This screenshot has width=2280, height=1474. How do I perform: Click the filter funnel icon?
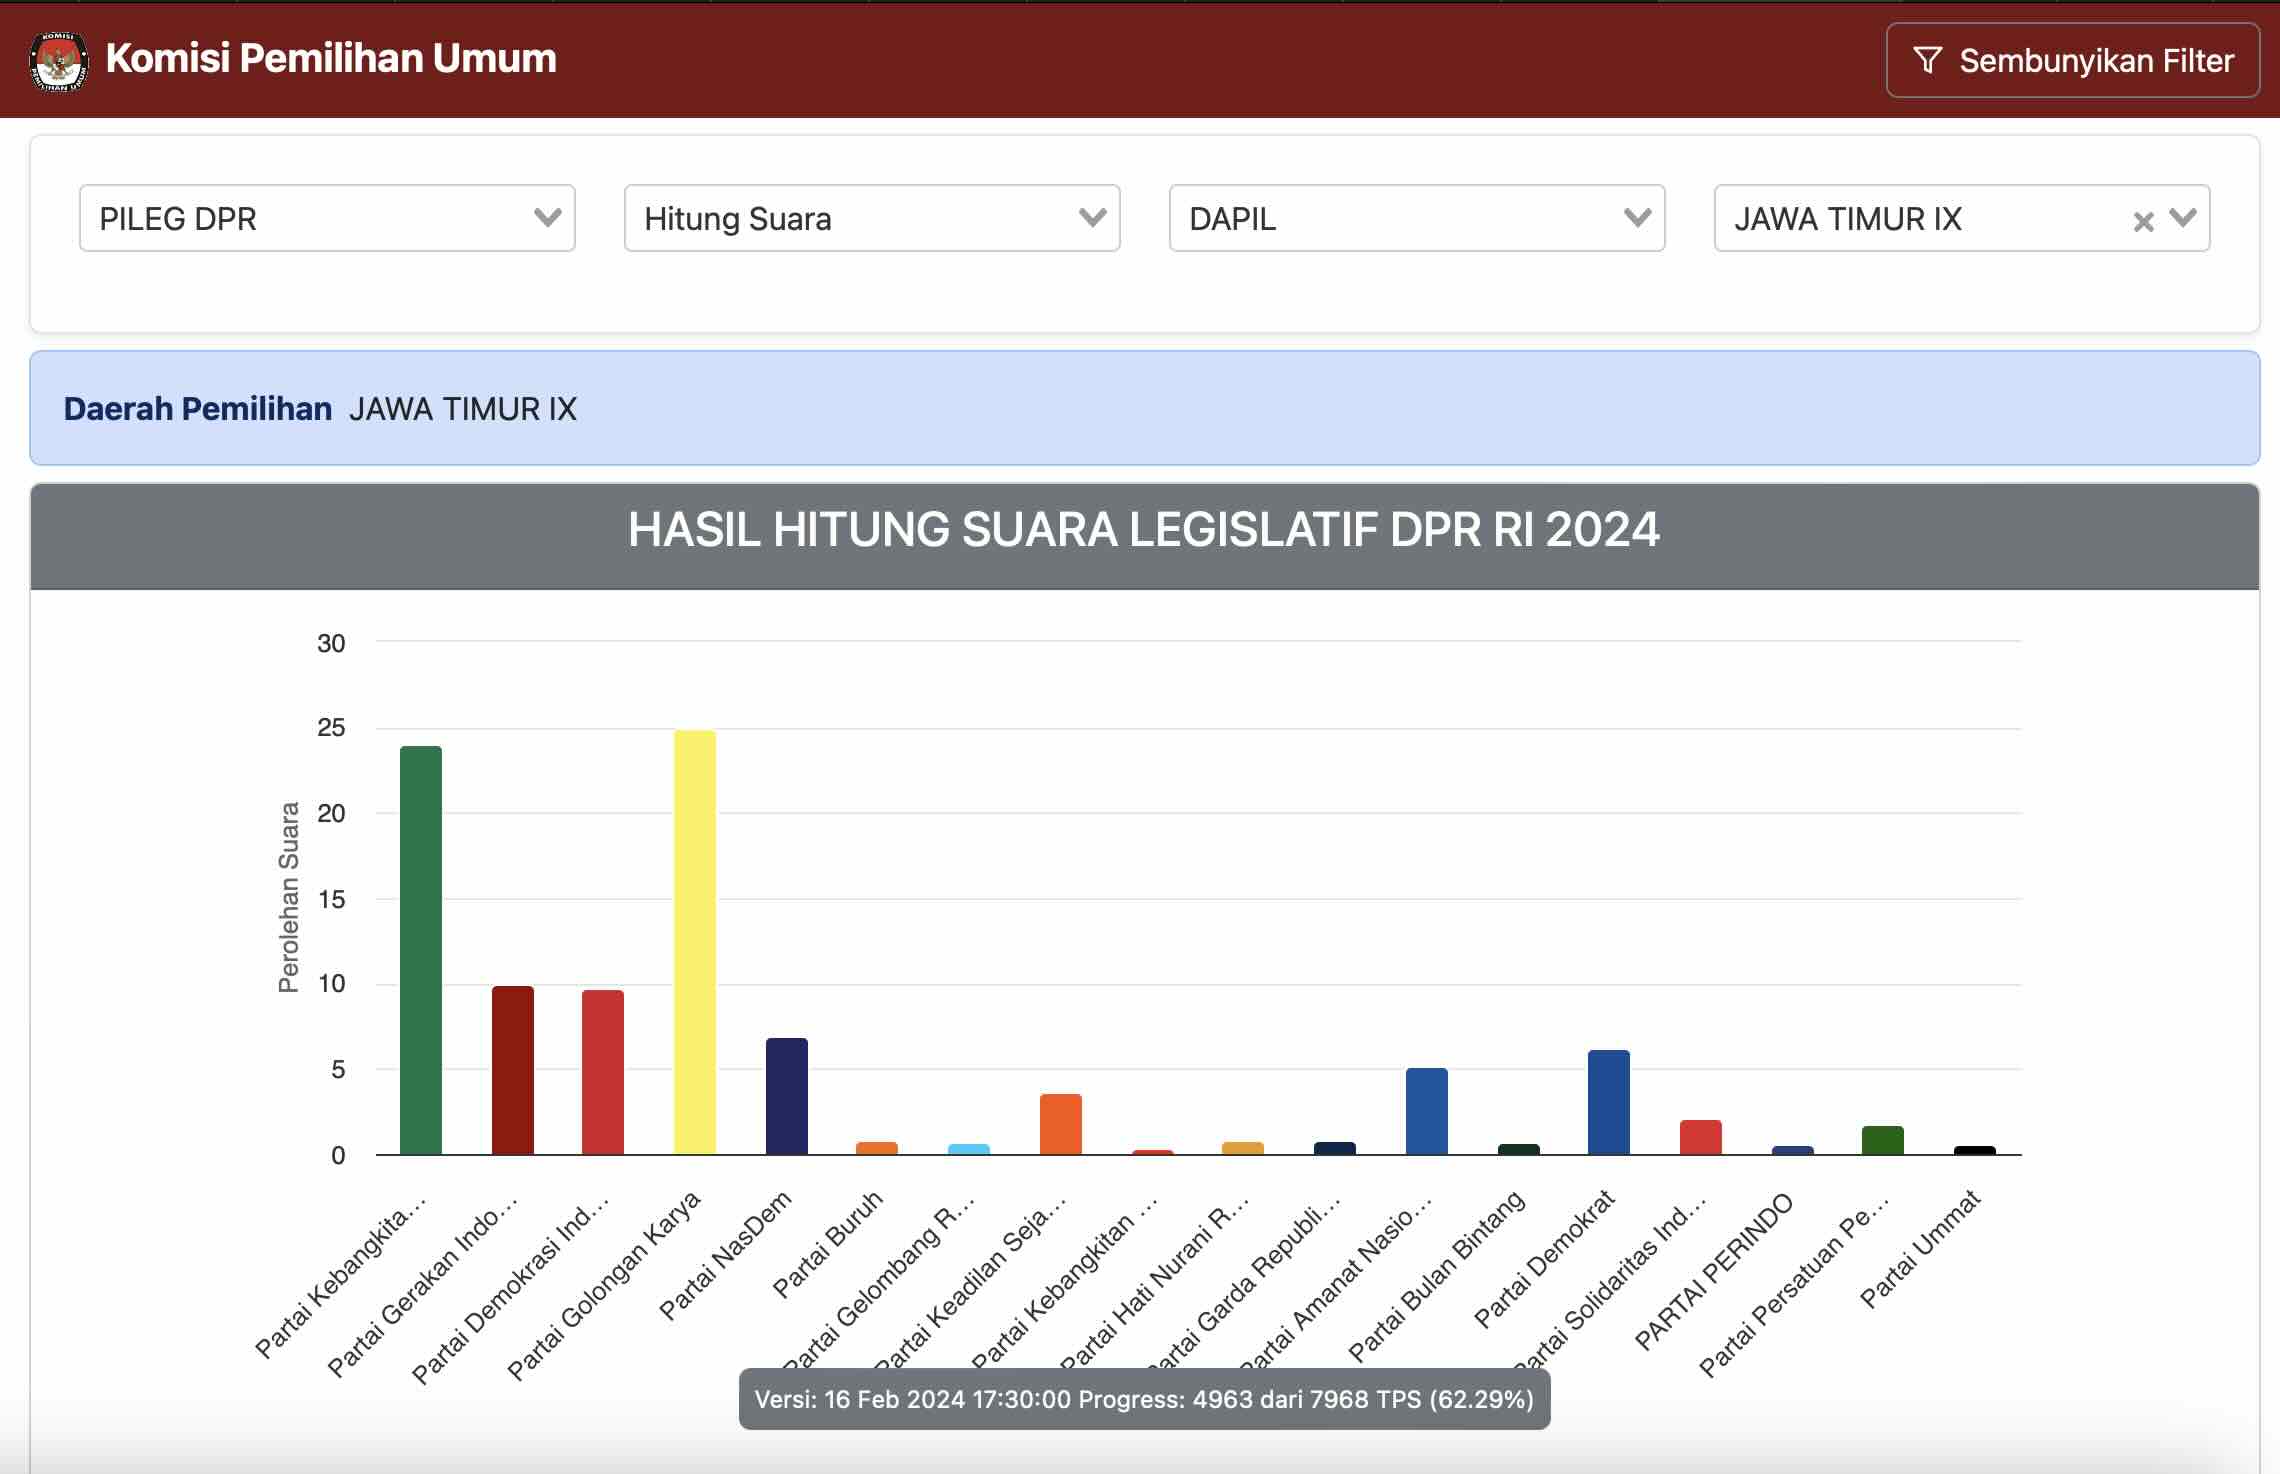(1926, 60)
